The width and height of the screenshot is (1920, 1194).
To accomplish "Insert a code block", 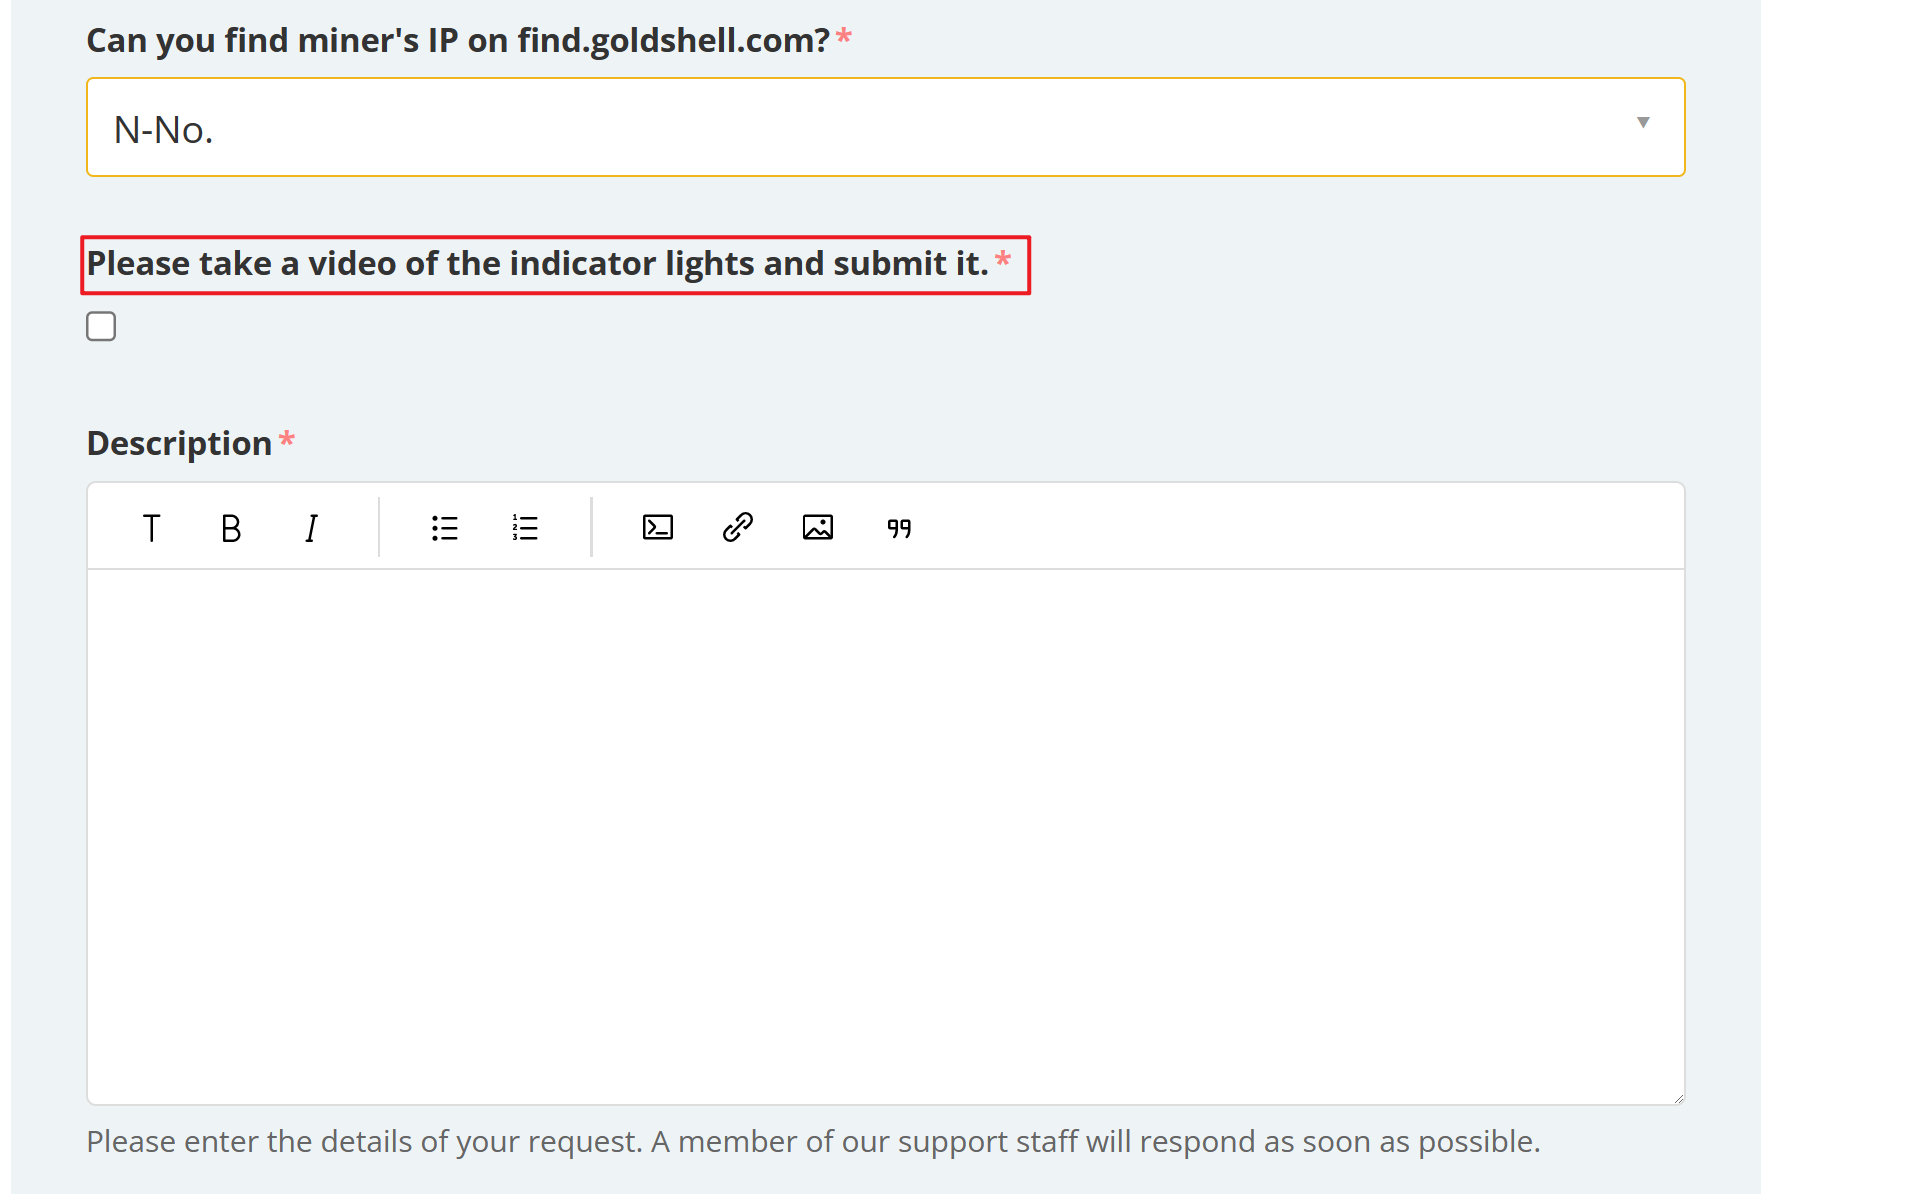I will [657, 527].
